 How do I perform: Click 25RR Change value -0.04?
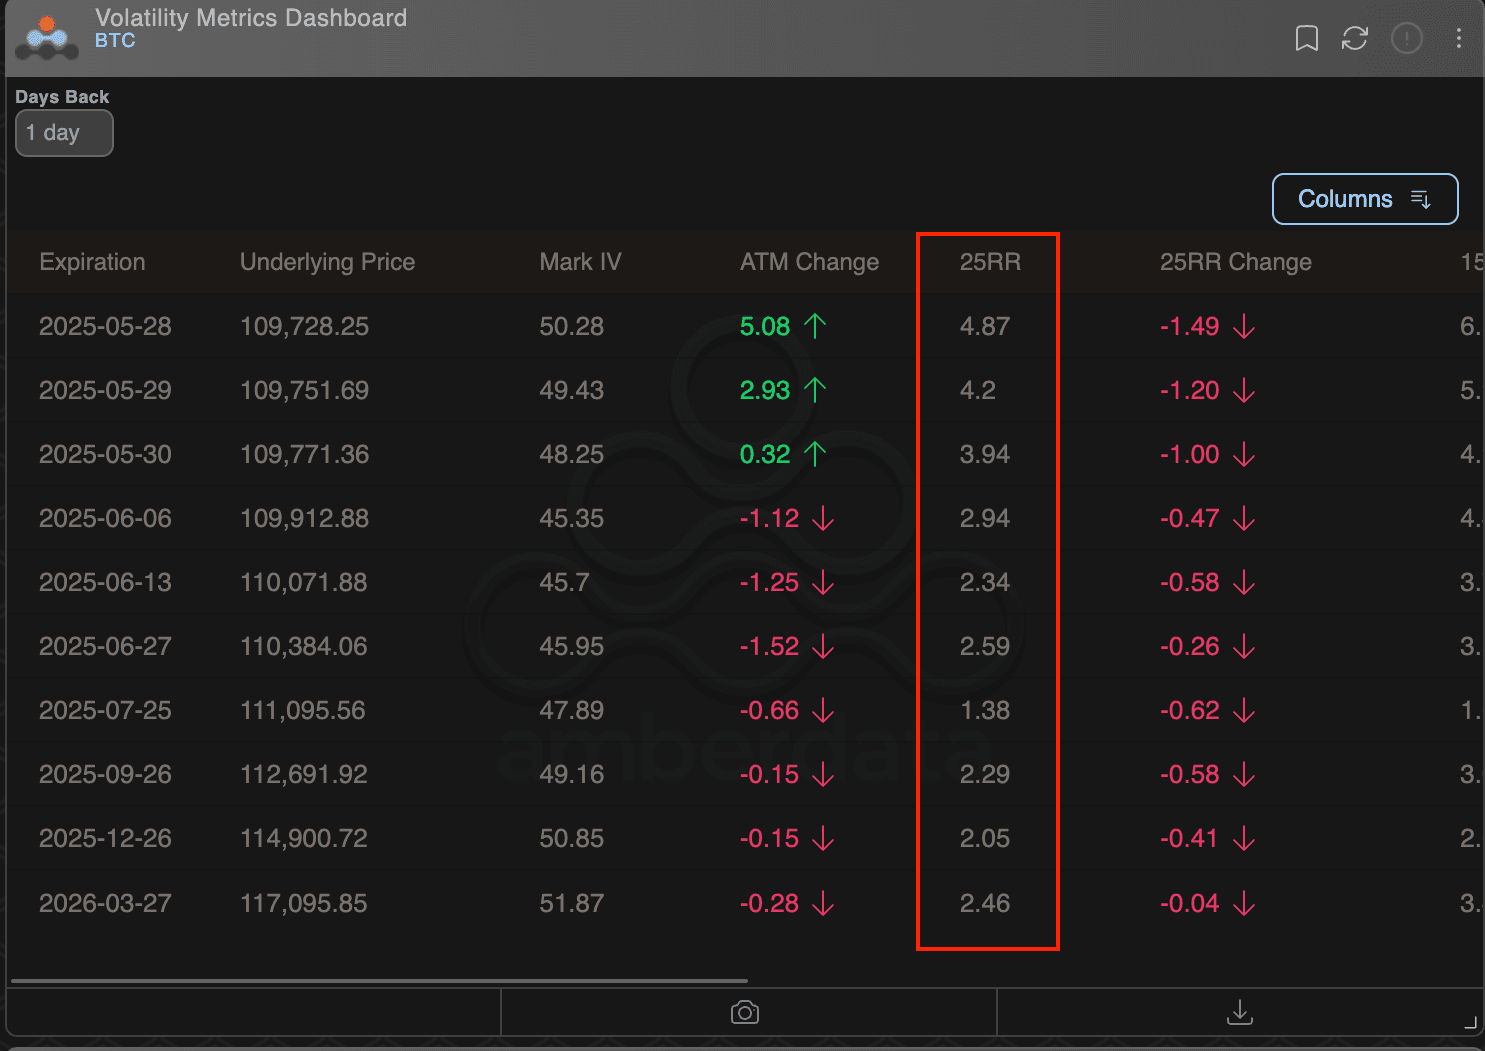tap(1189, 903)
